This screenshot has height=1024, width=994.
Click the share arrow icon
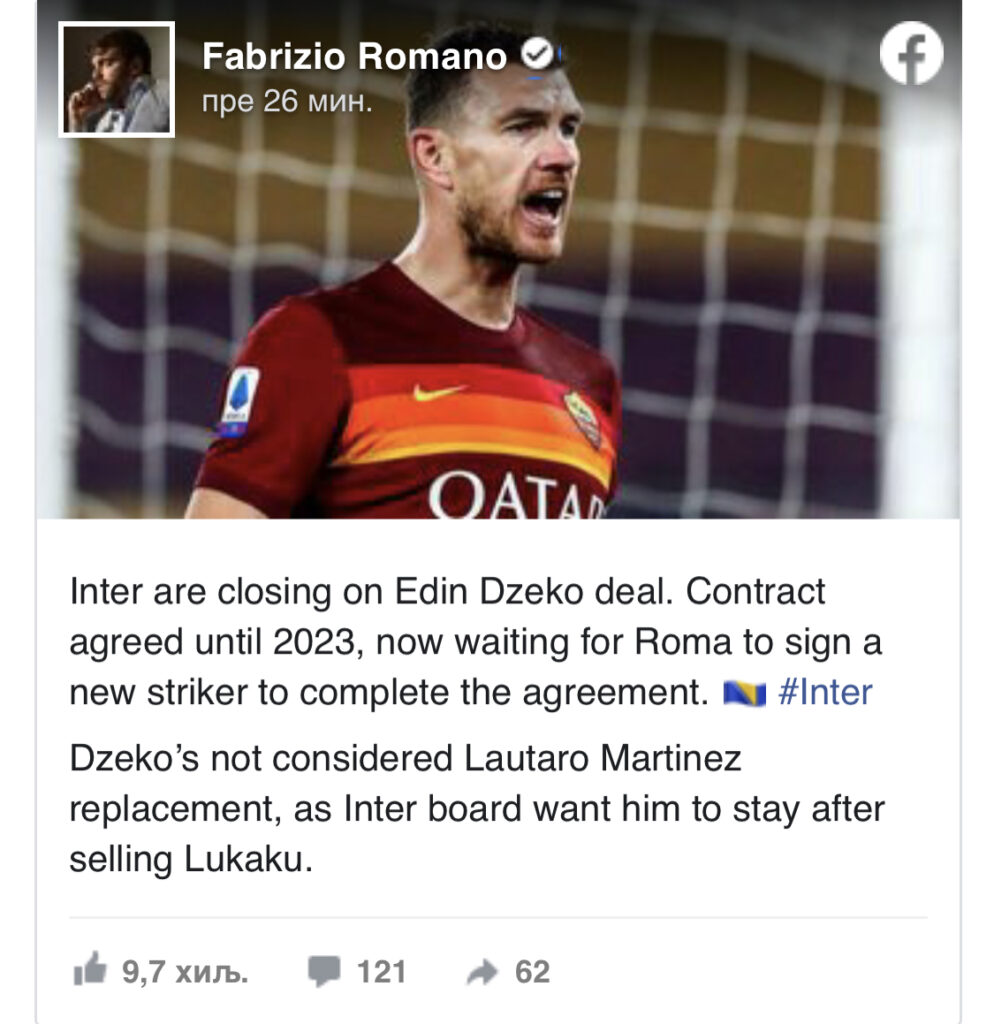pos(483,972)
